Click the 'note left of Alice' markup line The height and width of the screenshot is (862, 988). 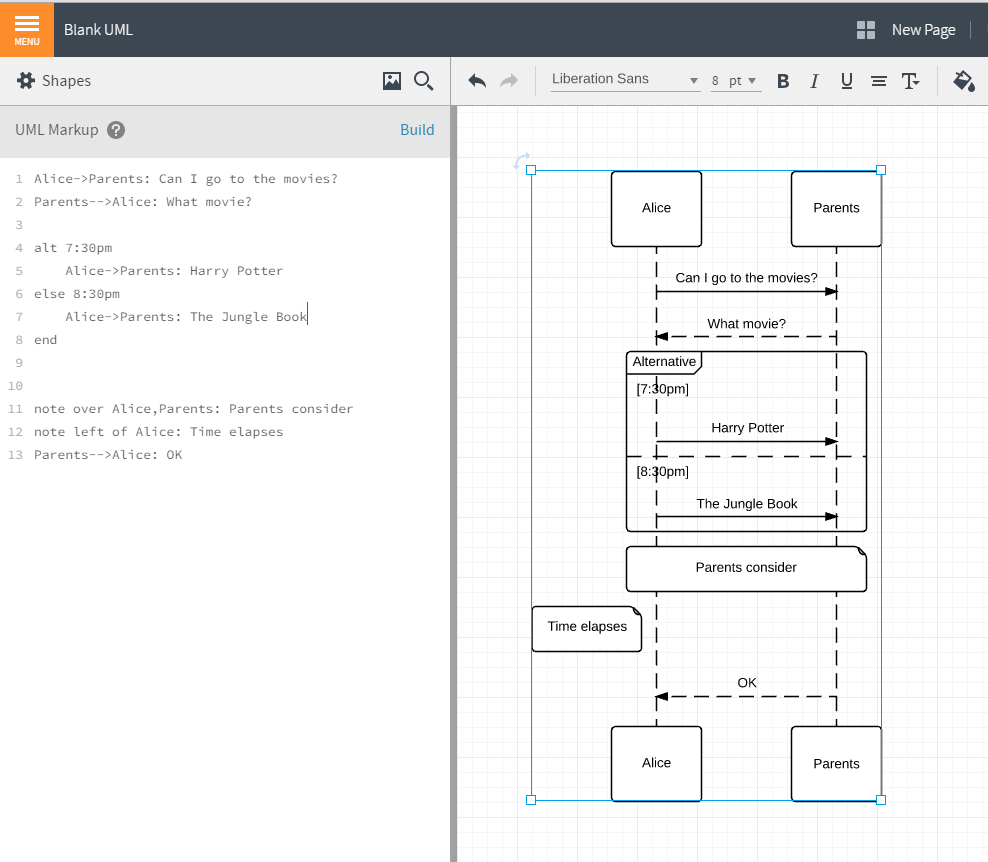[159, 432]
